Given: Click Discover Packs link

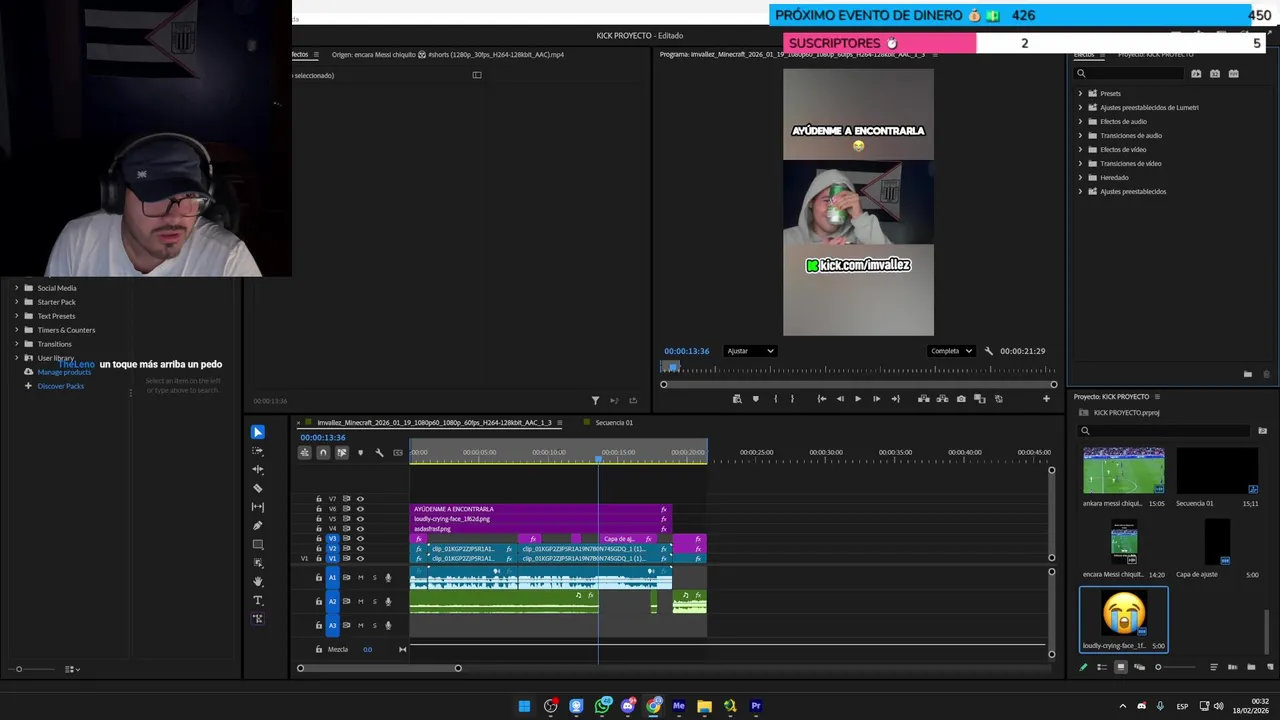Looking at the screenshot, I should point(61,386).
